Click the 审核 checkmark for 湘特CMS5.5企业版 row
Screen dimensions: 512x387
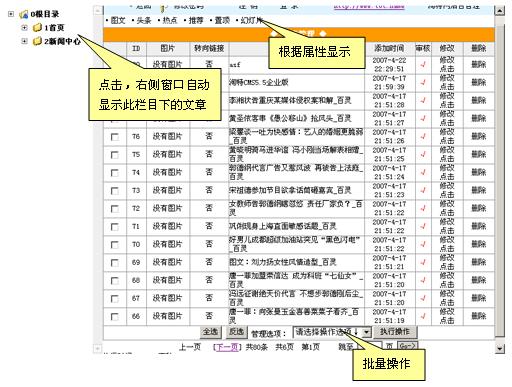[x=423, y=82]
